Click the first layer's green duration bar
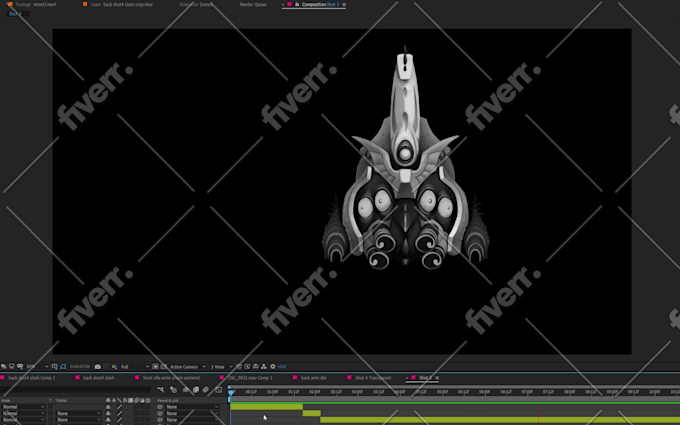 click(x=267, y=407)
